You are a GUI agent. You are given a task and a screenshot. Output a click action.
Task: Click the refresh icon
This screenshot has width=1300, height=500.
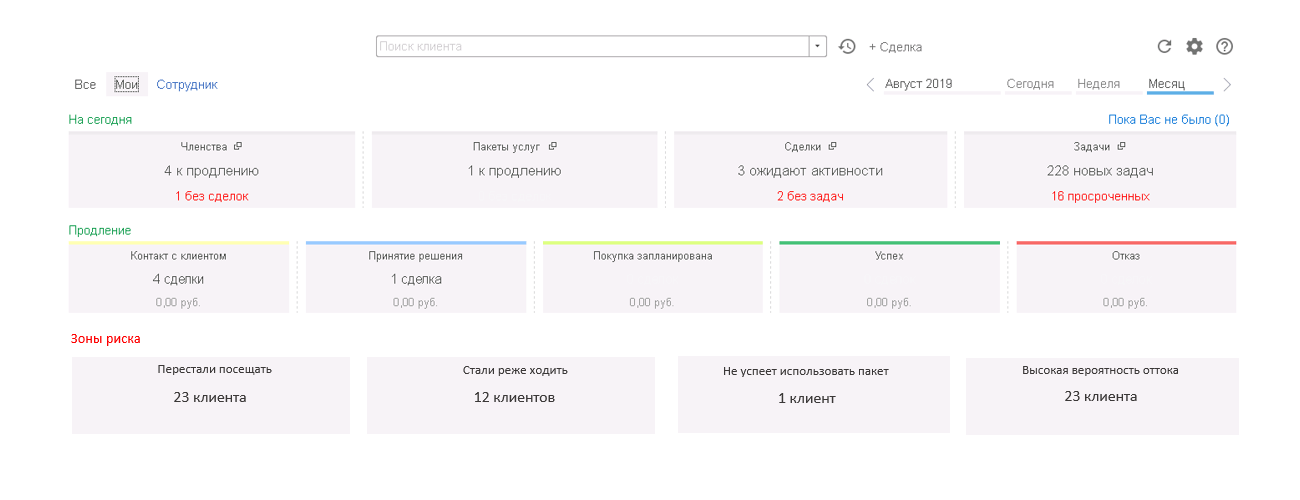tap(1164, 46)
